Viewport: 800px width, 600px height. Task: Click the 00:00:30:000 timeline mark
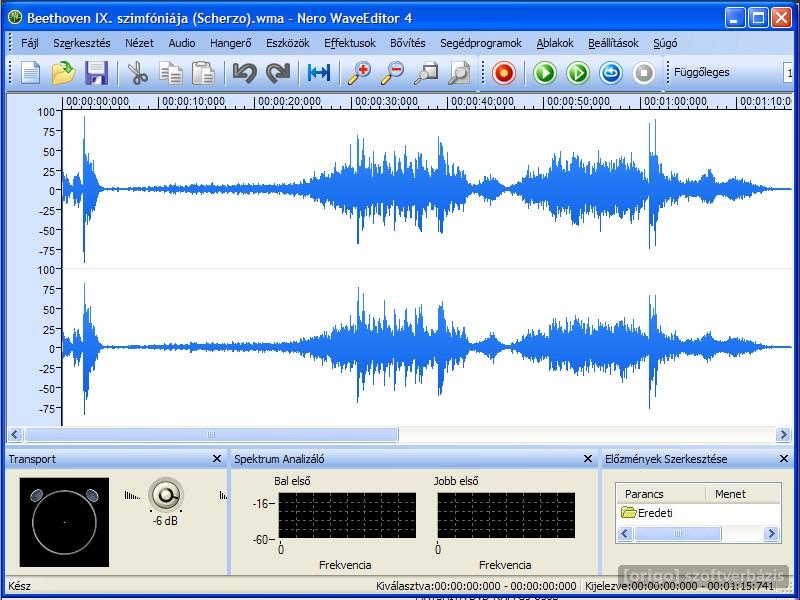(386, 101)
